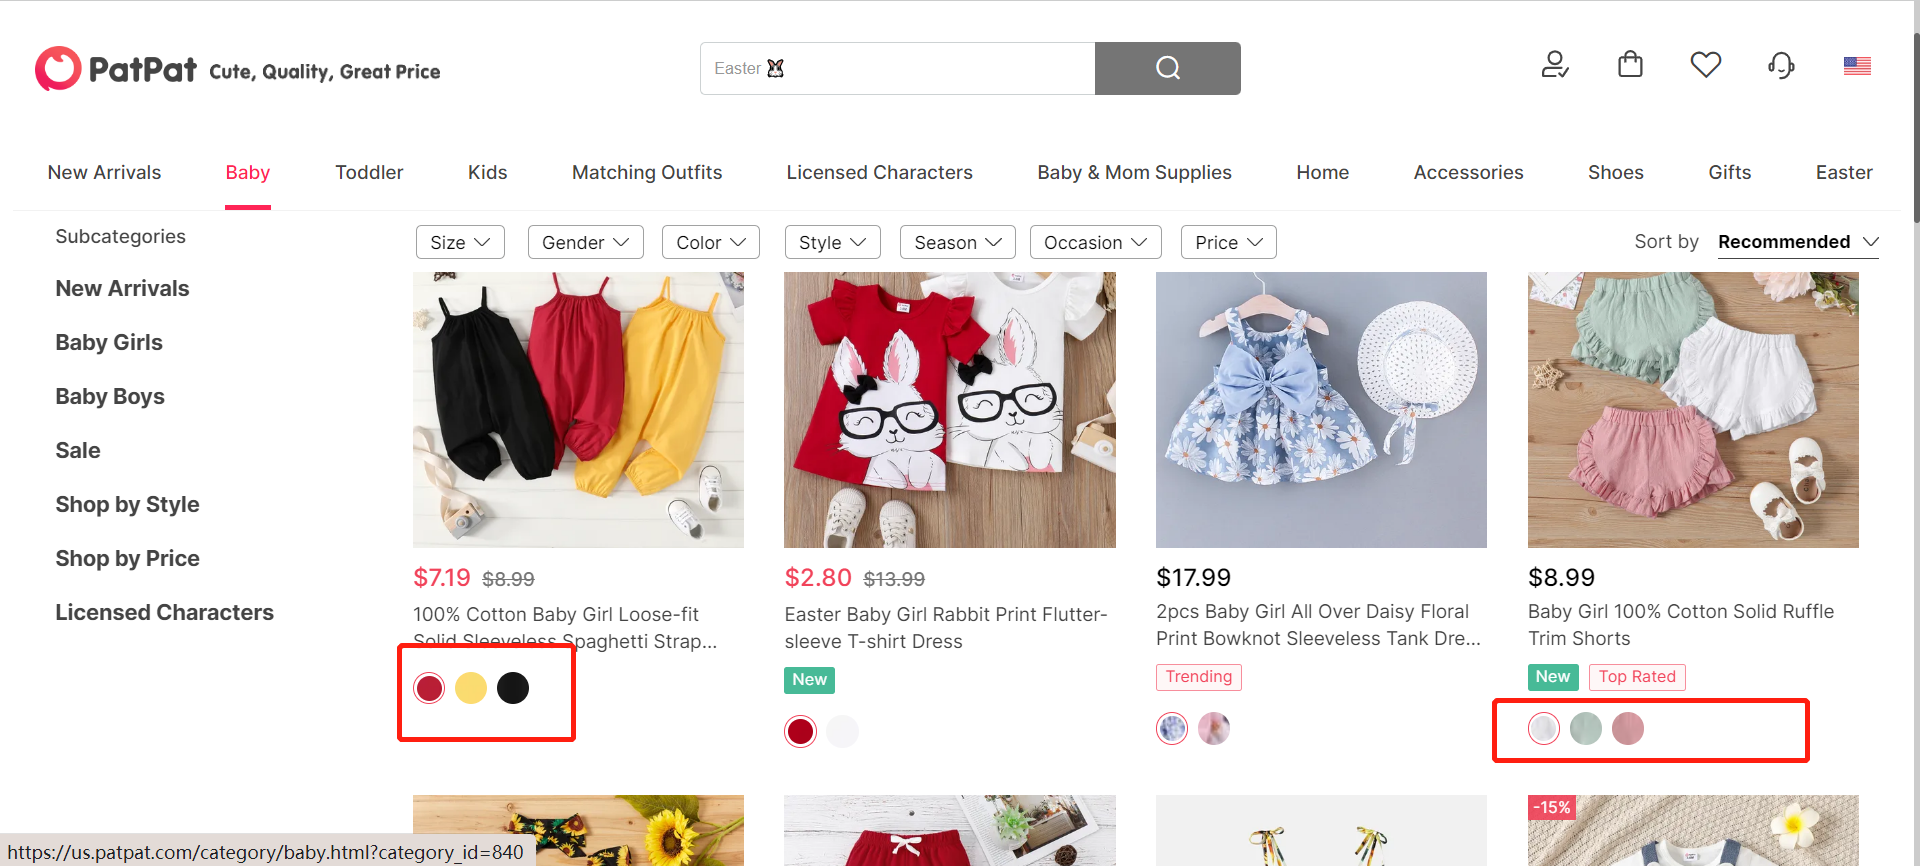Open the -15% discounted product thumbnail
Screen dimensions: 1920x866
1693,830
